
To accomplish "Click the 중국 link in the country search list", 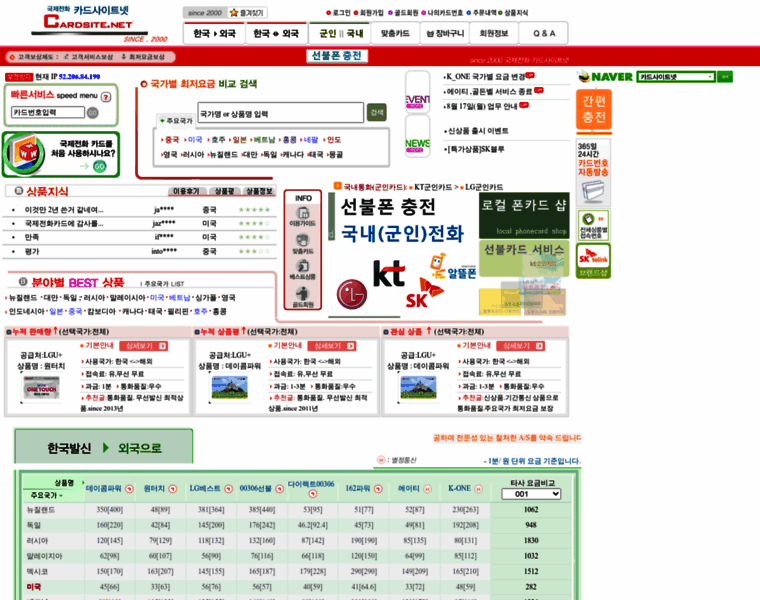I will [x=172, y=140].
